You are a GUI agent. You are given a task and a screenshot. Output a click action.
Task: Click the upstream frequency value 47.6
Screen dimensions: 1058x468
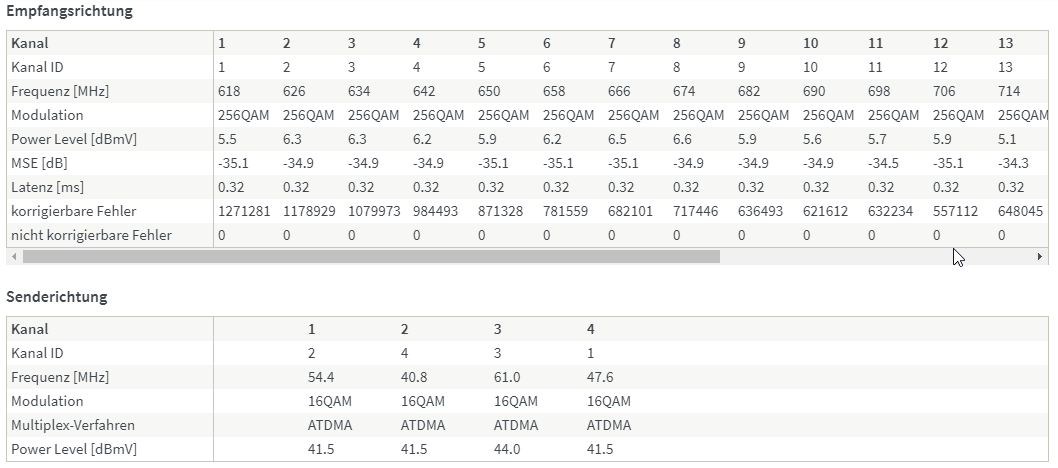601,377
